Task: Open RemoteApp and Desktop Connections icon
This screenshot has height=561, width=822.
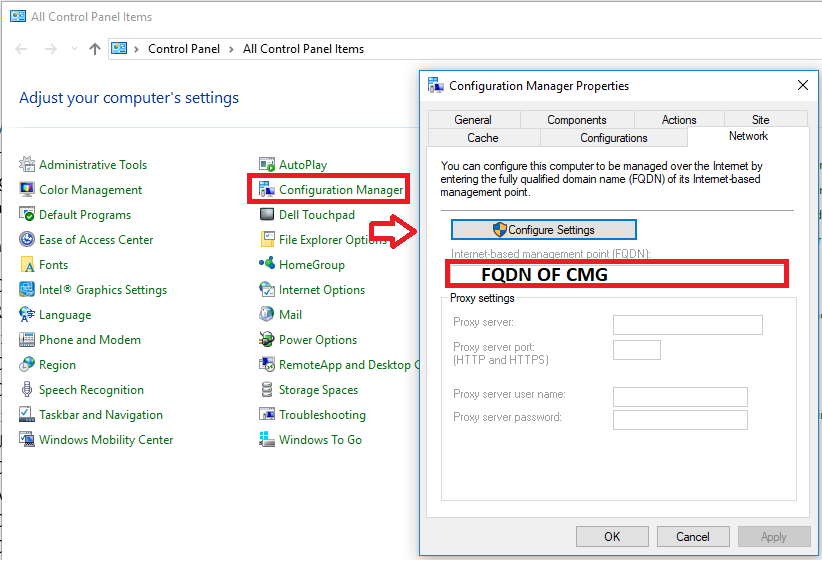Action: (x=267, y=364)
